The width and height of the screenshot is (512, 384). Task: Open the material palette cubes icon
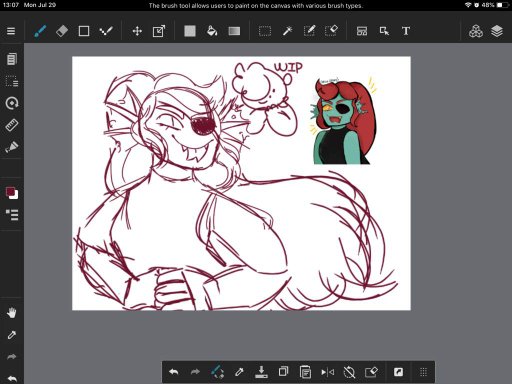[x=476, y=31]
